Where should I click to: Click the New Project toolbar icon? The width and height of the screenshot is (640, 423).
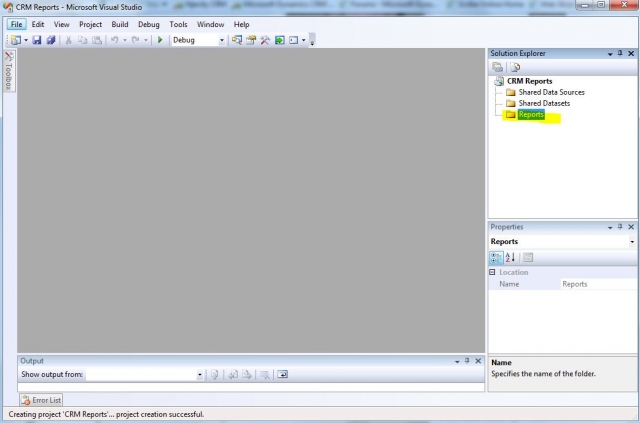(x=16, y=40)
